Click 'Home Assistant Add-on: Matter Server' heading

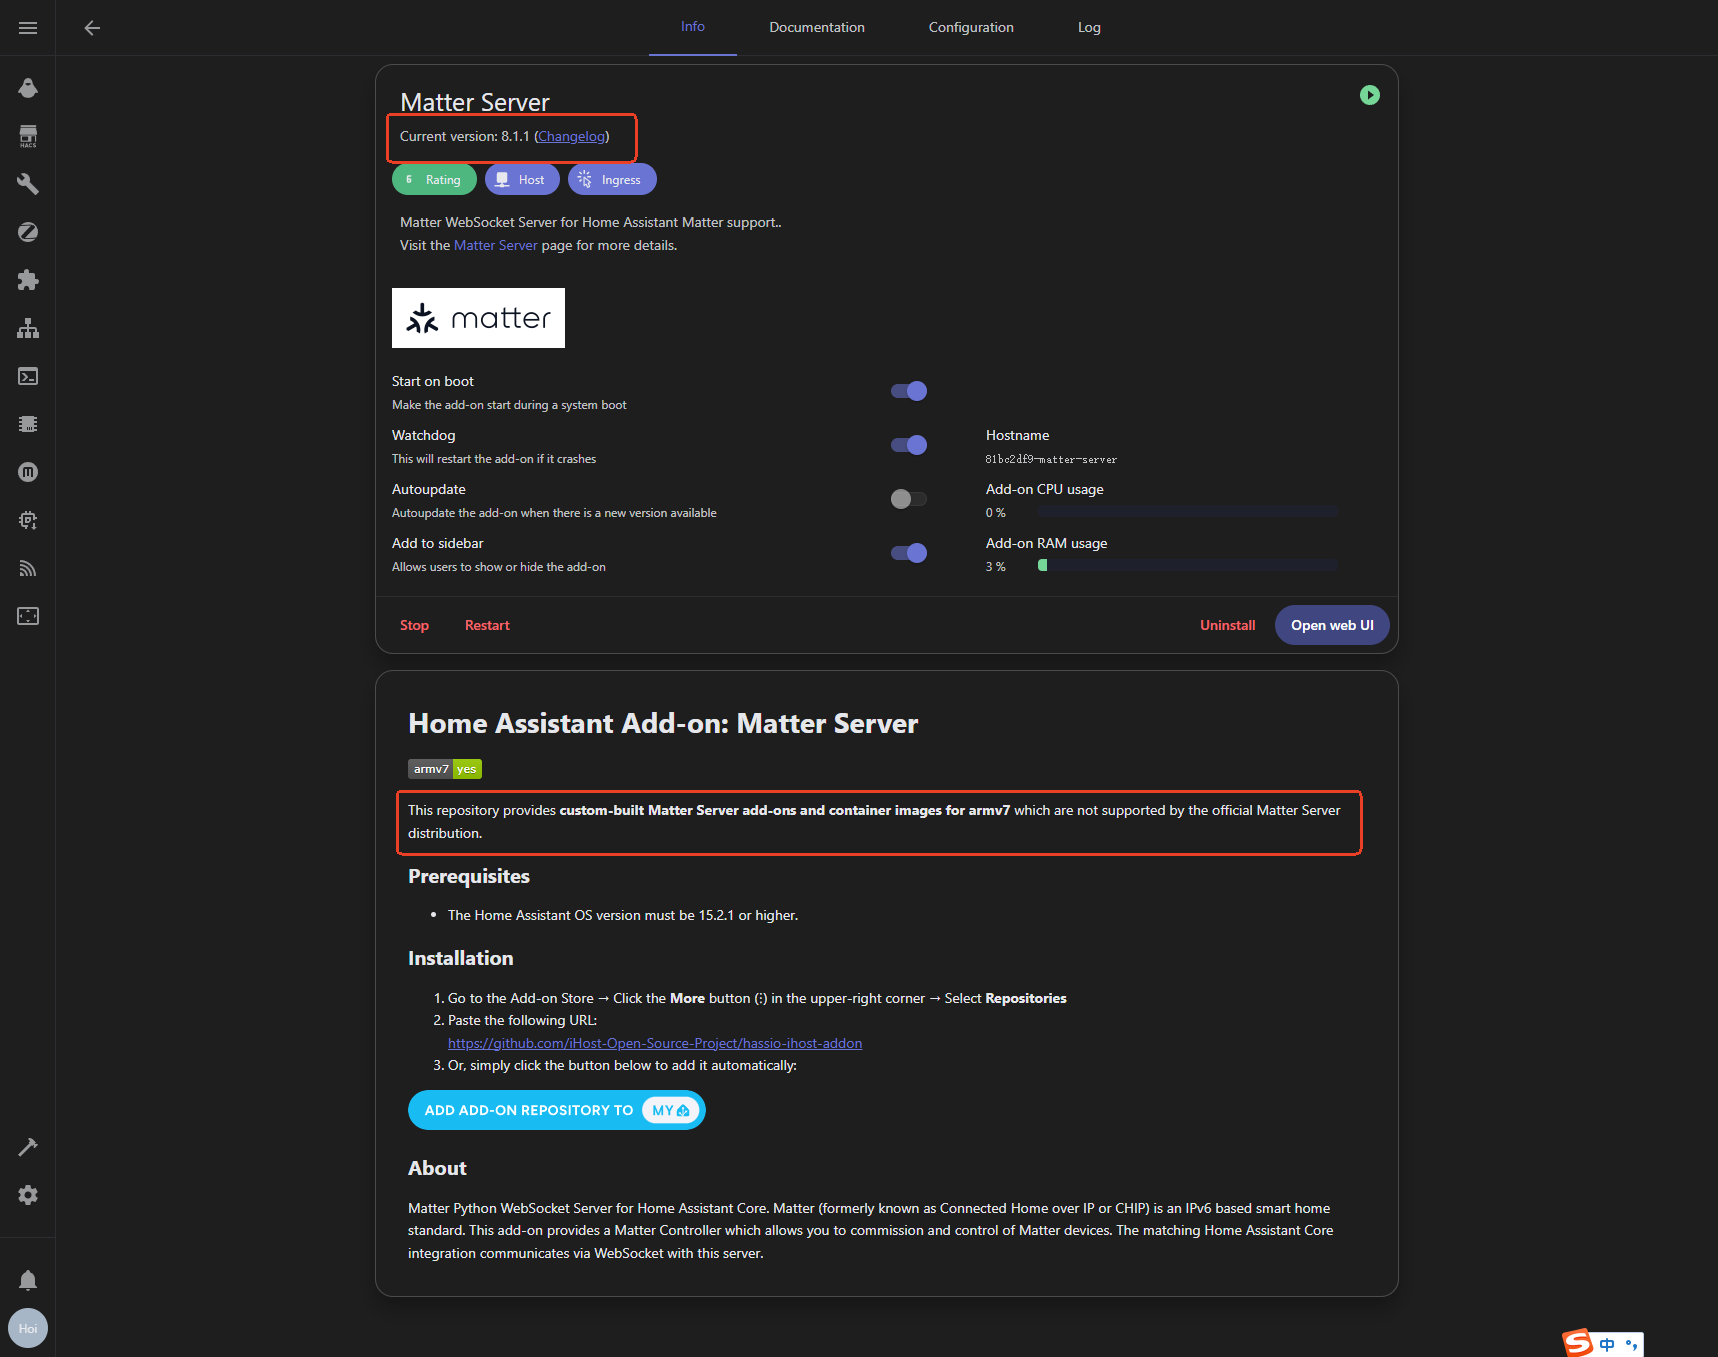click(663, 723)
